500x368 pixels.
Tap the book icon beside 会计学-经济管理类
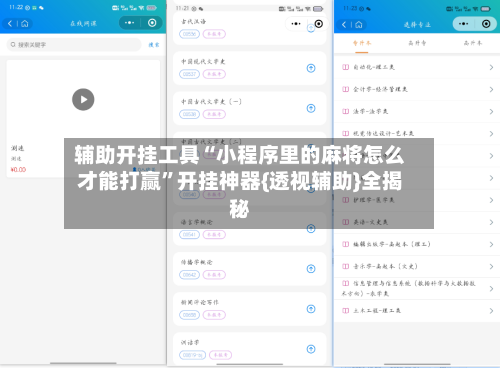click(346, 89)
